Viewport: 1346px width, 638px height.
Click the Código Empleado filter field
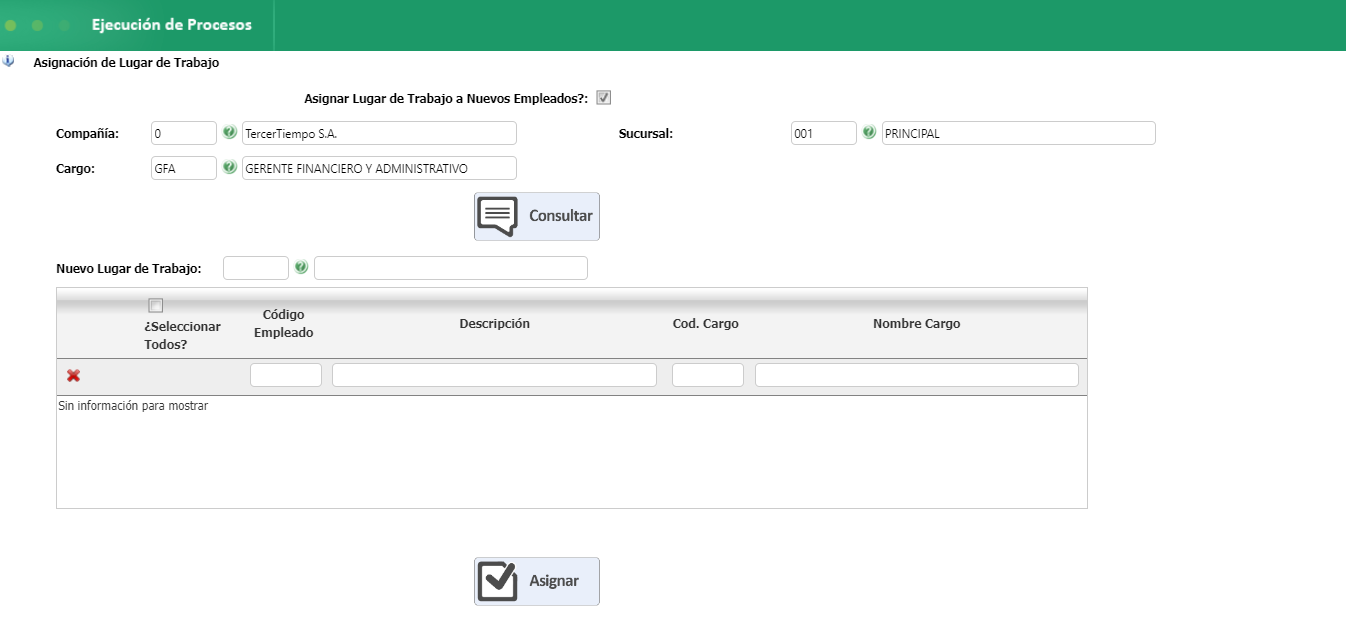pyautogui.click(x=286, y=375)
